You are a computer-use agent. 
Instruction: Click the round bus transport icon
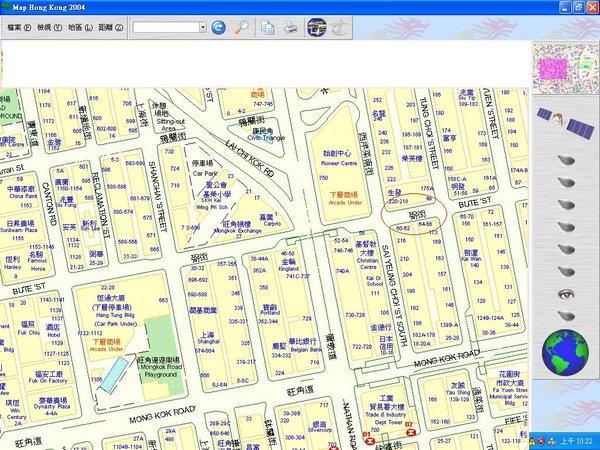coord(317,28)
